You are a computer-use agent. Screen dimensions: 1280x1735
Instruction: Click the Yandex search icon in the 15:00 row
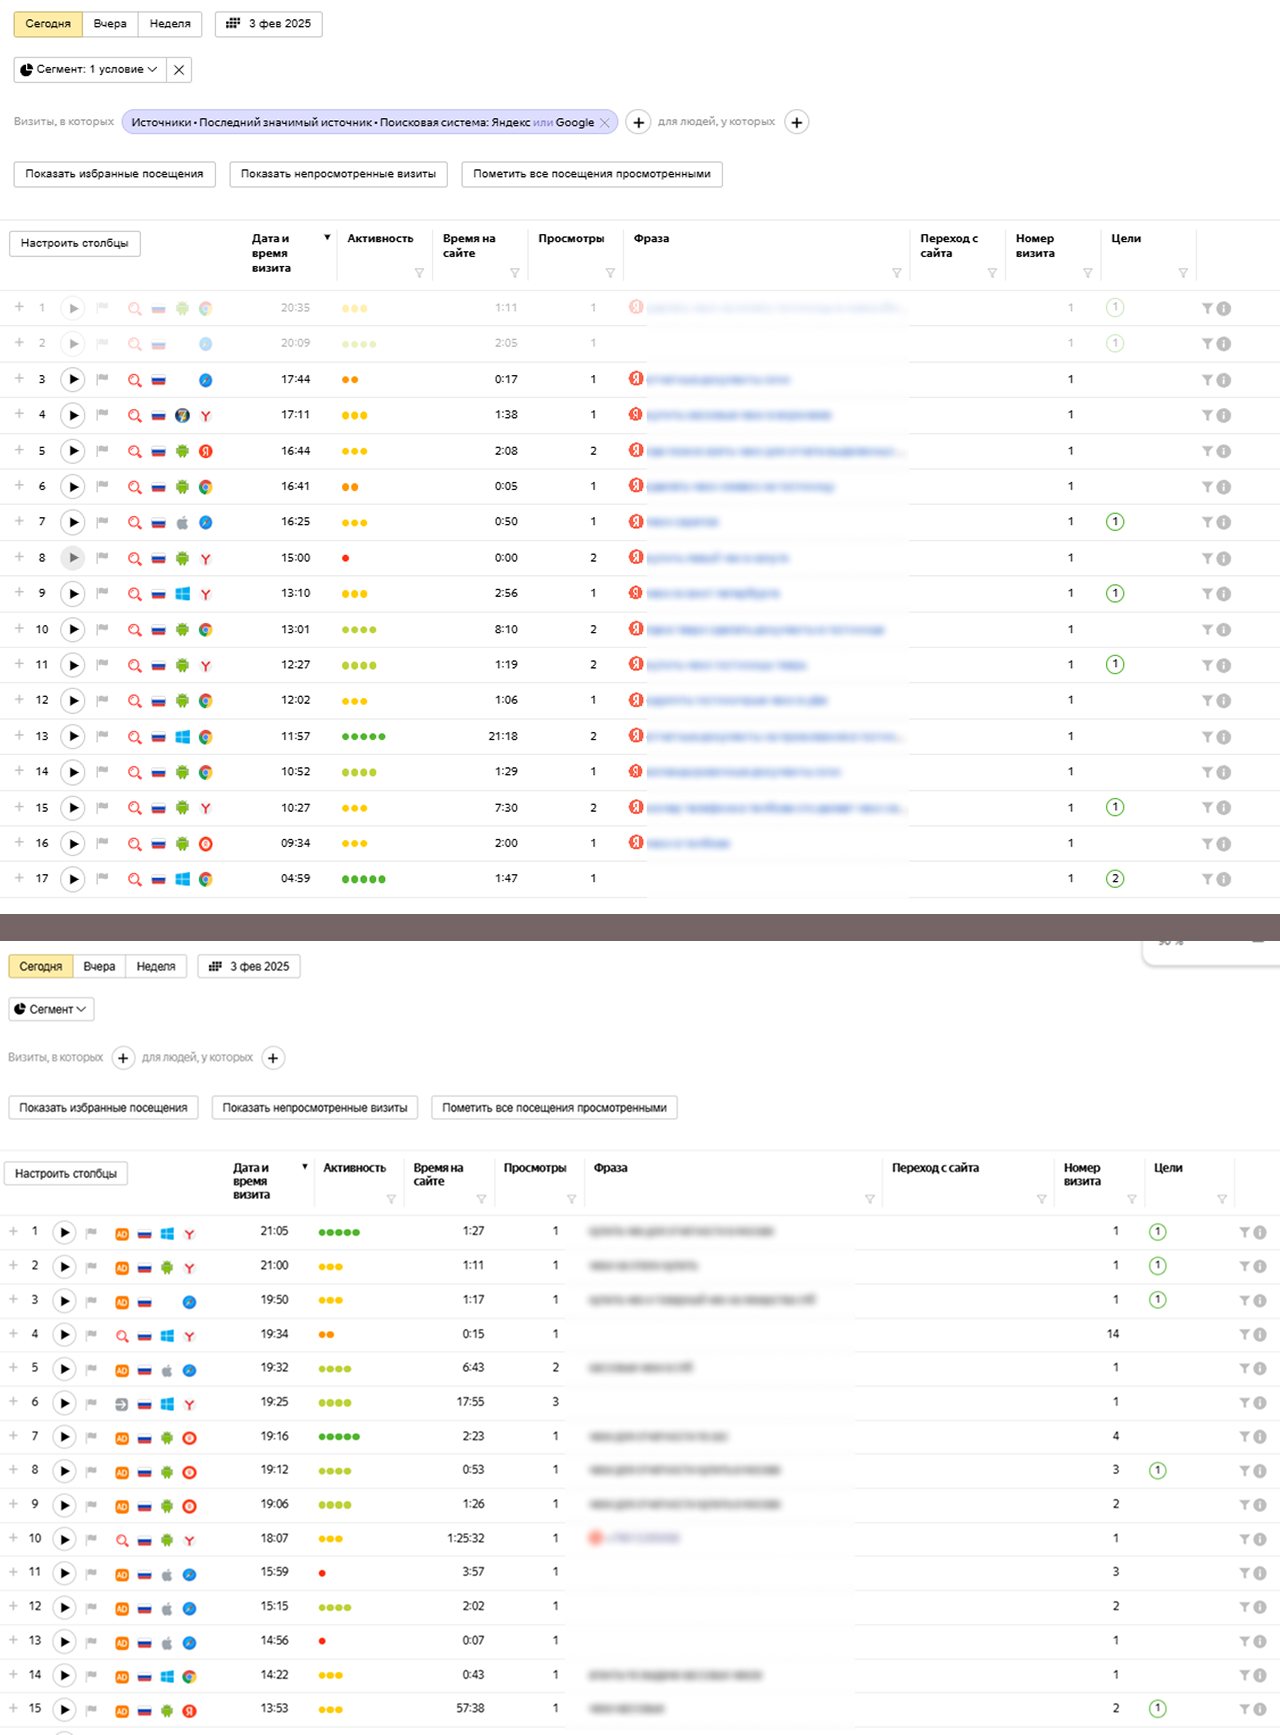[x=636, y=557]
